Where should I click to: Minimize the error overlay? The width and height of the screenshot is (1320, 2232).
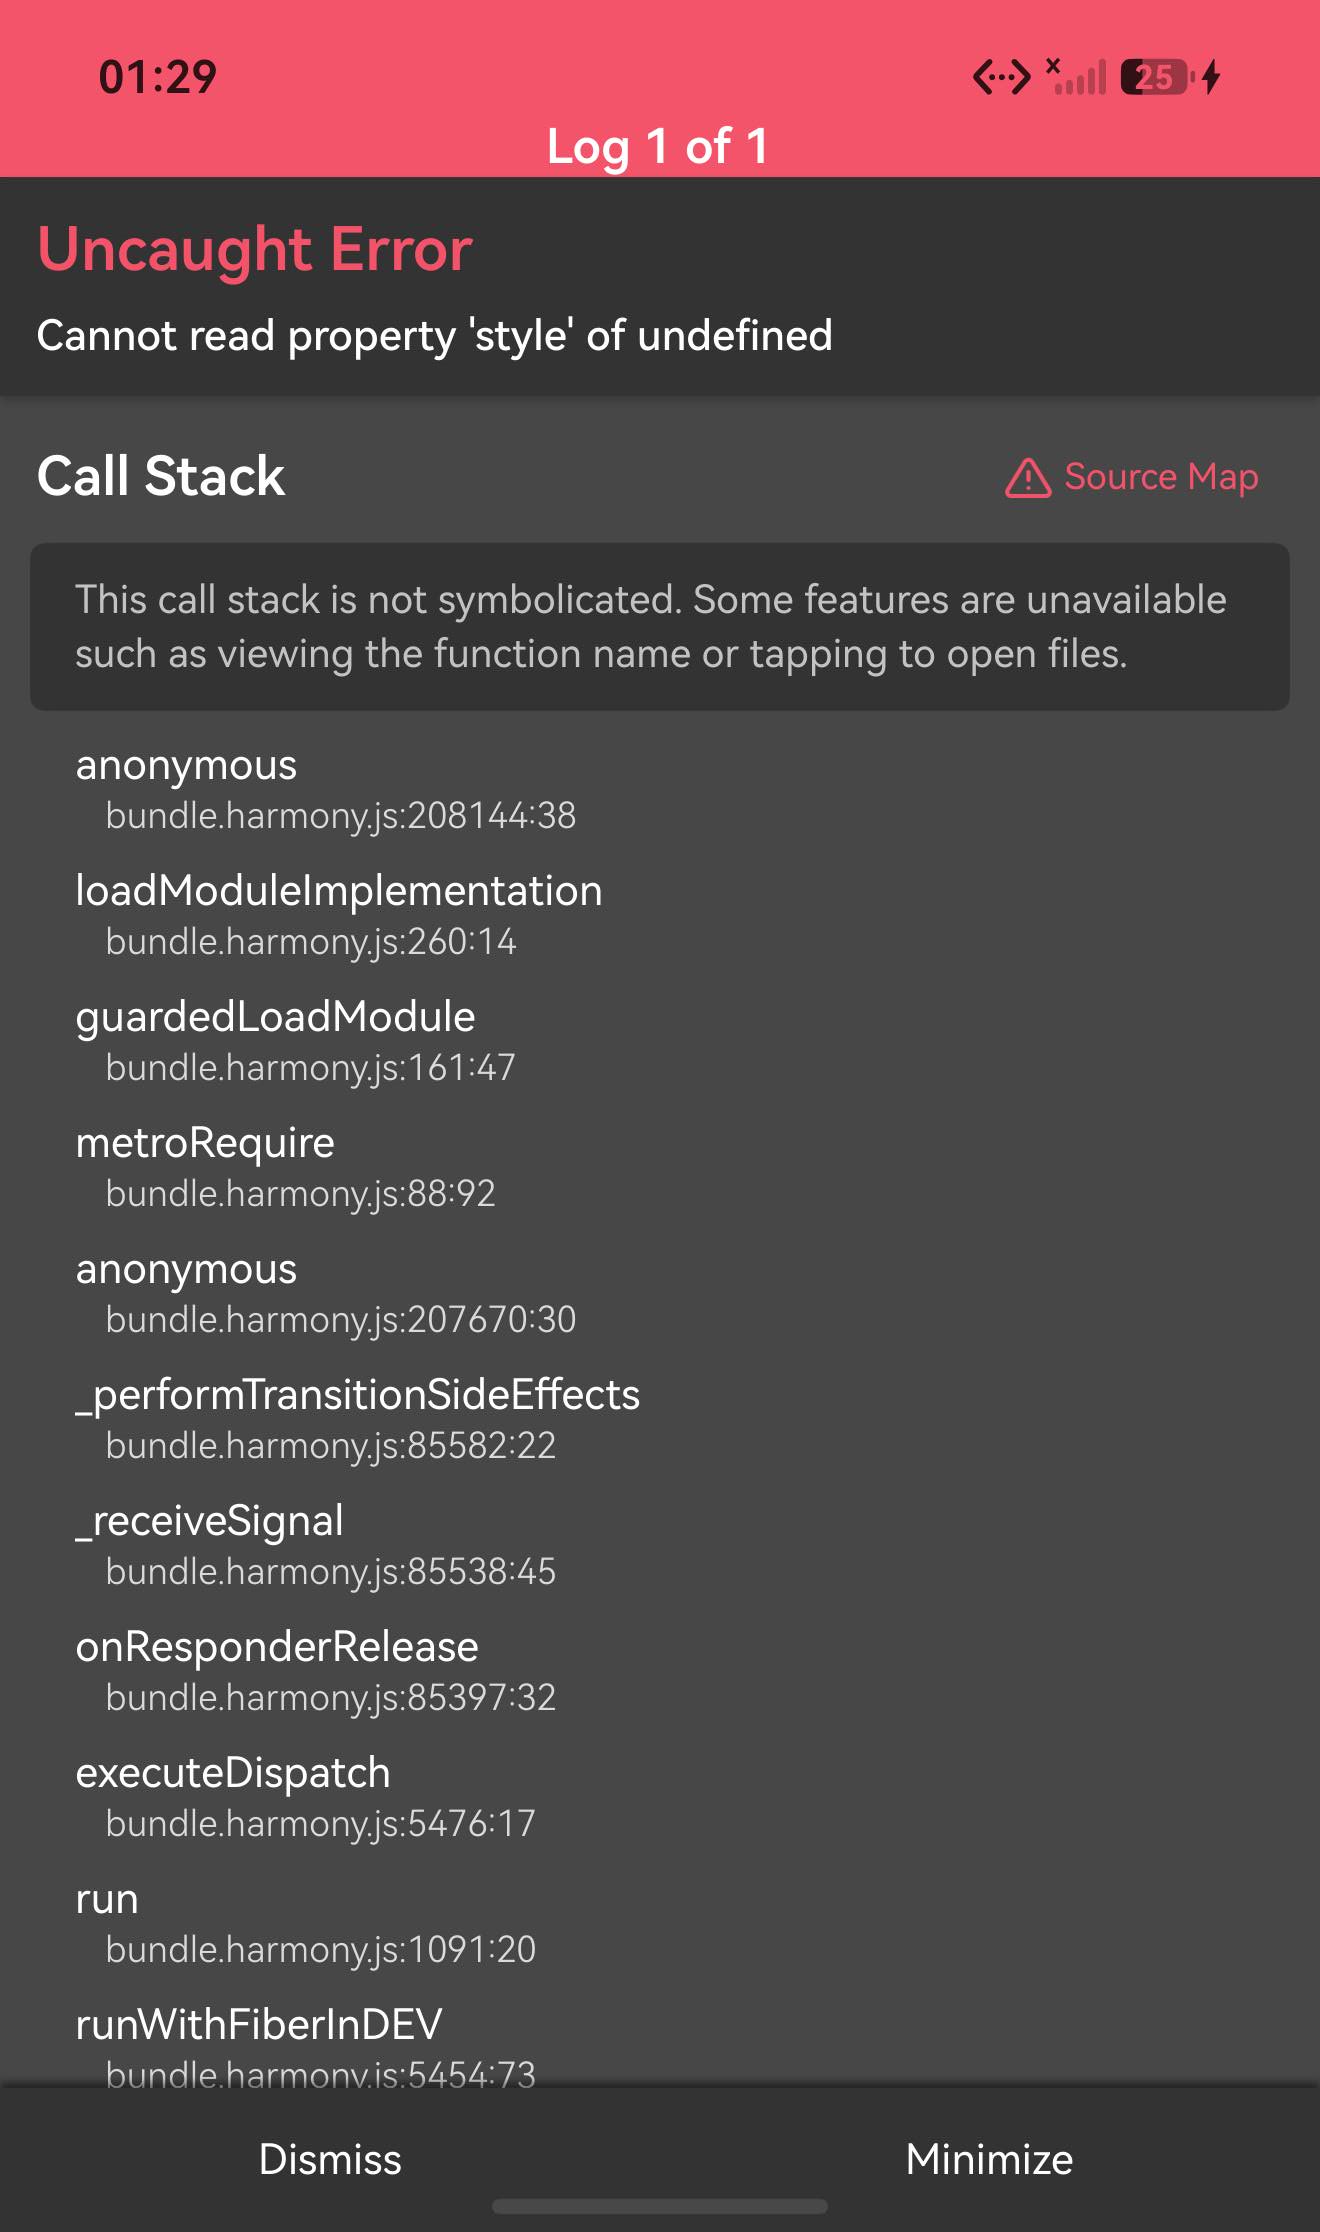(990, 2159)
